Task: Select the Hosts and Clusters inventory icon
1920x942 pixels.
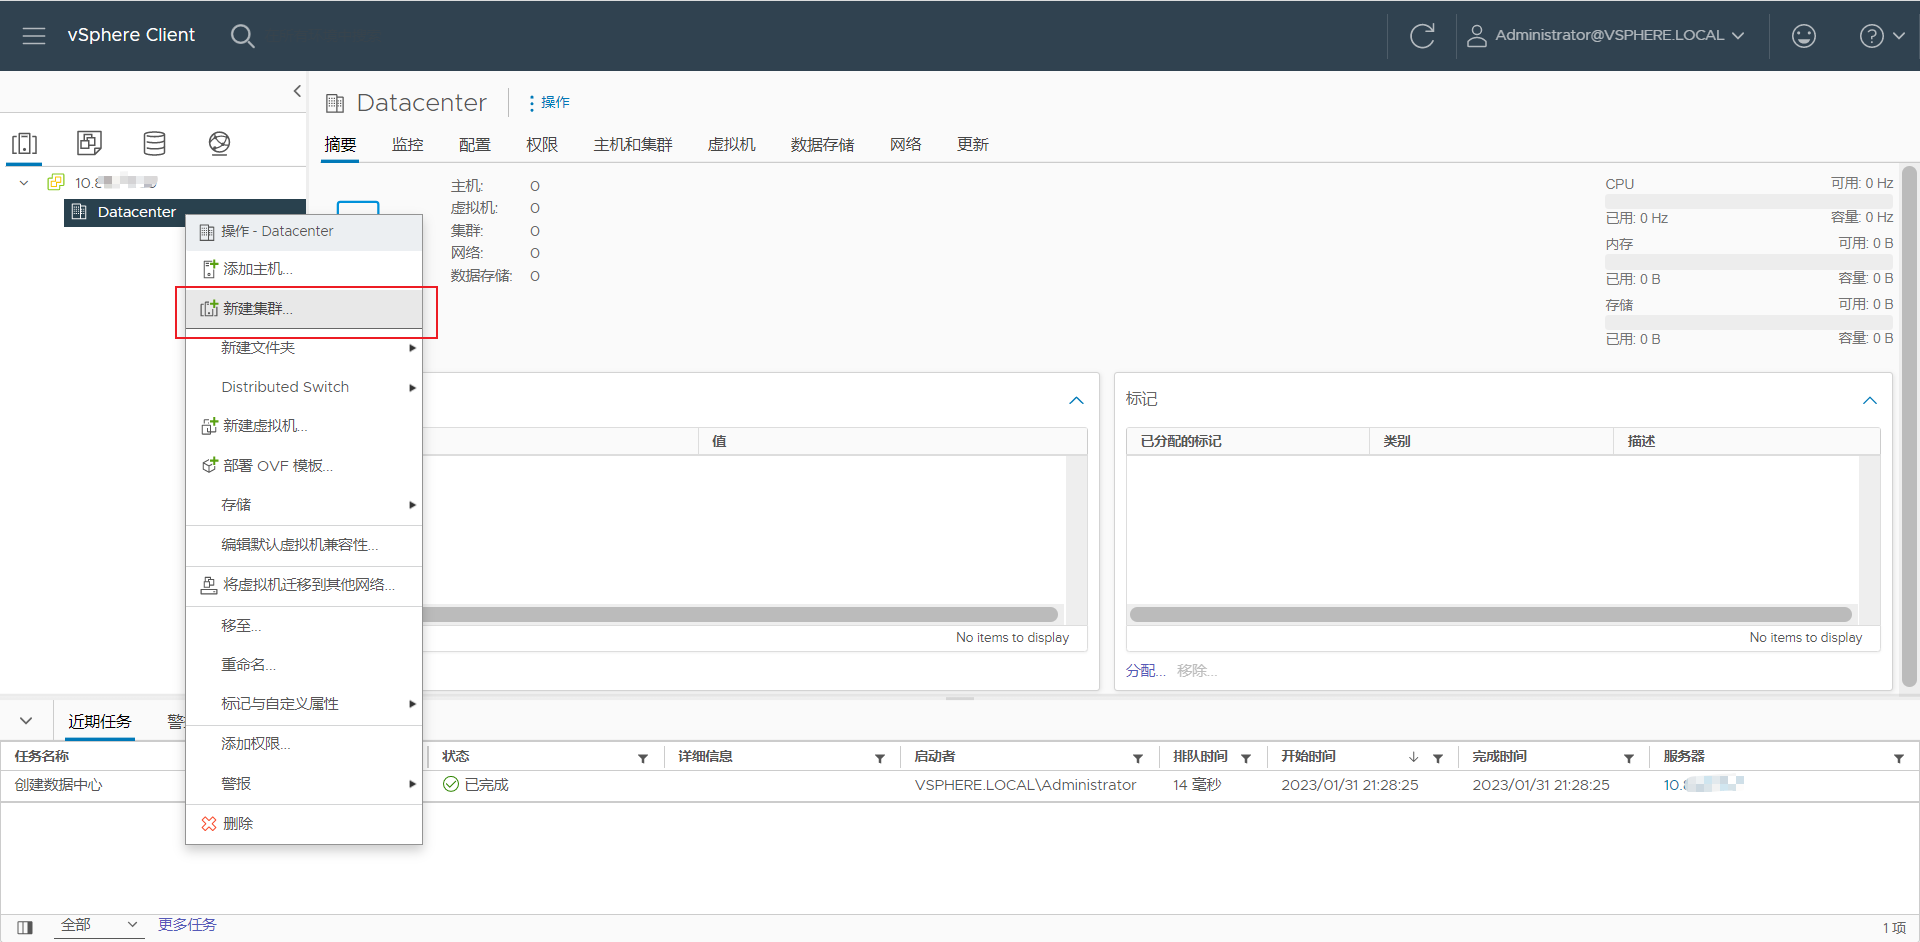Action: point(24,143)
